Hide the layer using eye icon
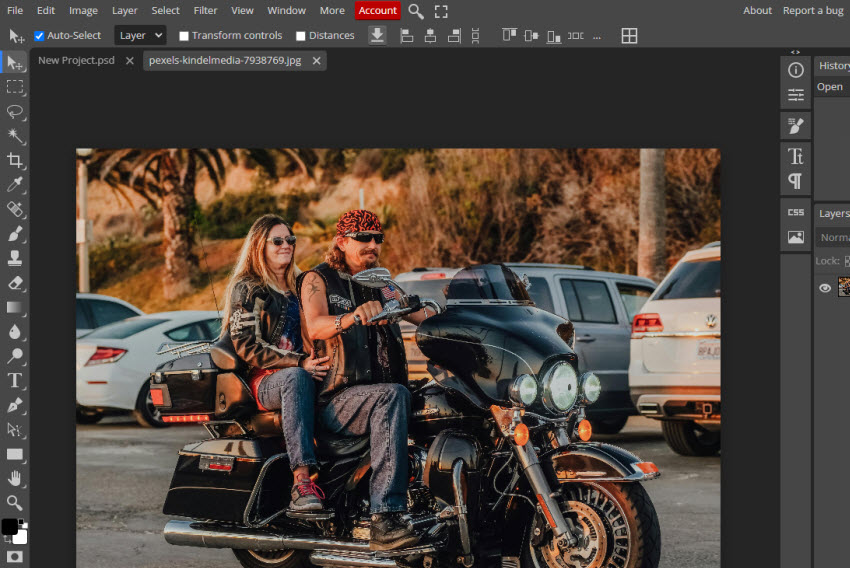This screenshot has height=568, width=850. 825,288
